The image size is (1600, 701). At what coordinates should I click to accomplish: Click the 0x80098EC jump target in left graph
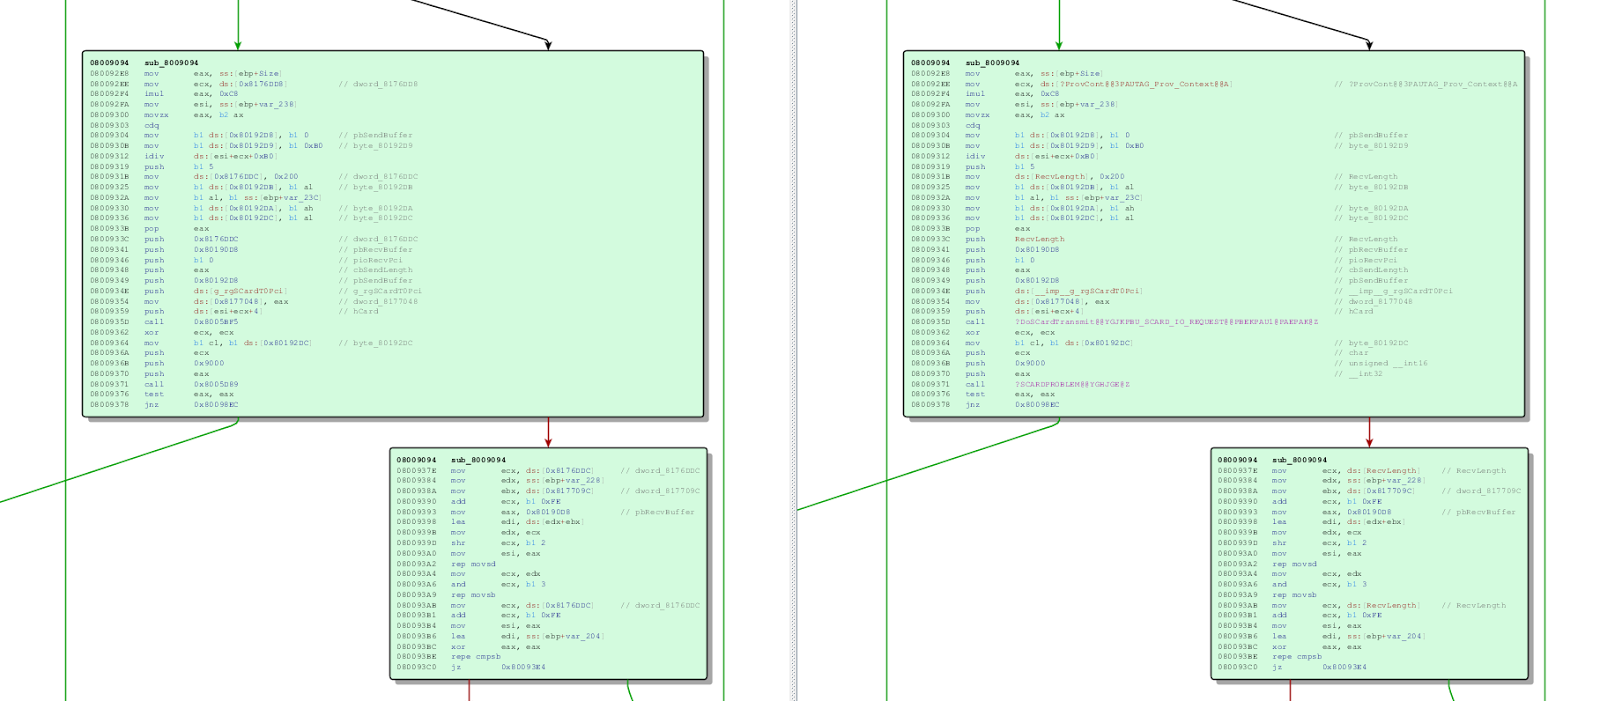[x=216, y=405]
